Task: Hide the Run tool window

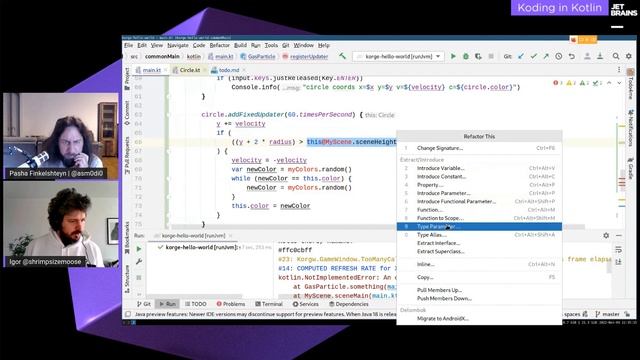Action: click(x=619, y=236)
